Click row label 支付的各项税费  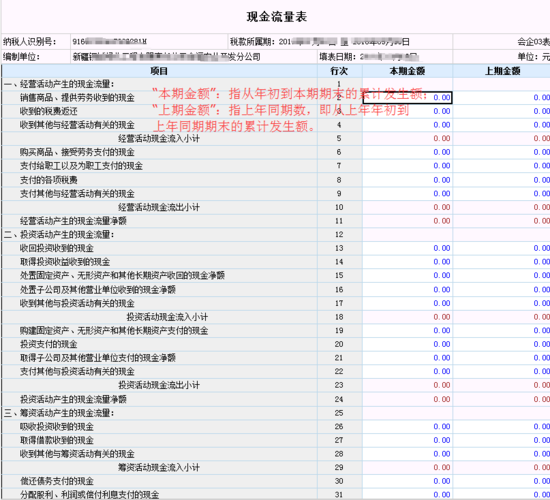(48, 180)
